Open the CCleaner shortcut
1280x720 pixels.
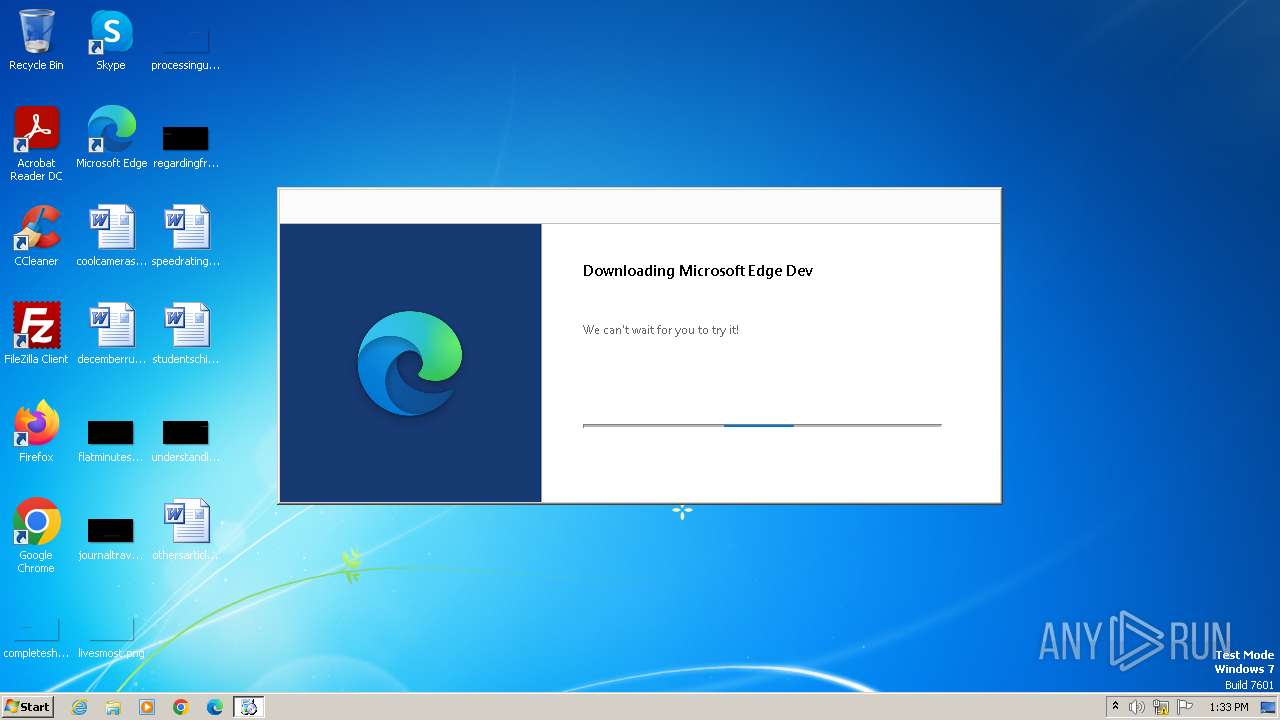[x=36, y=236]
